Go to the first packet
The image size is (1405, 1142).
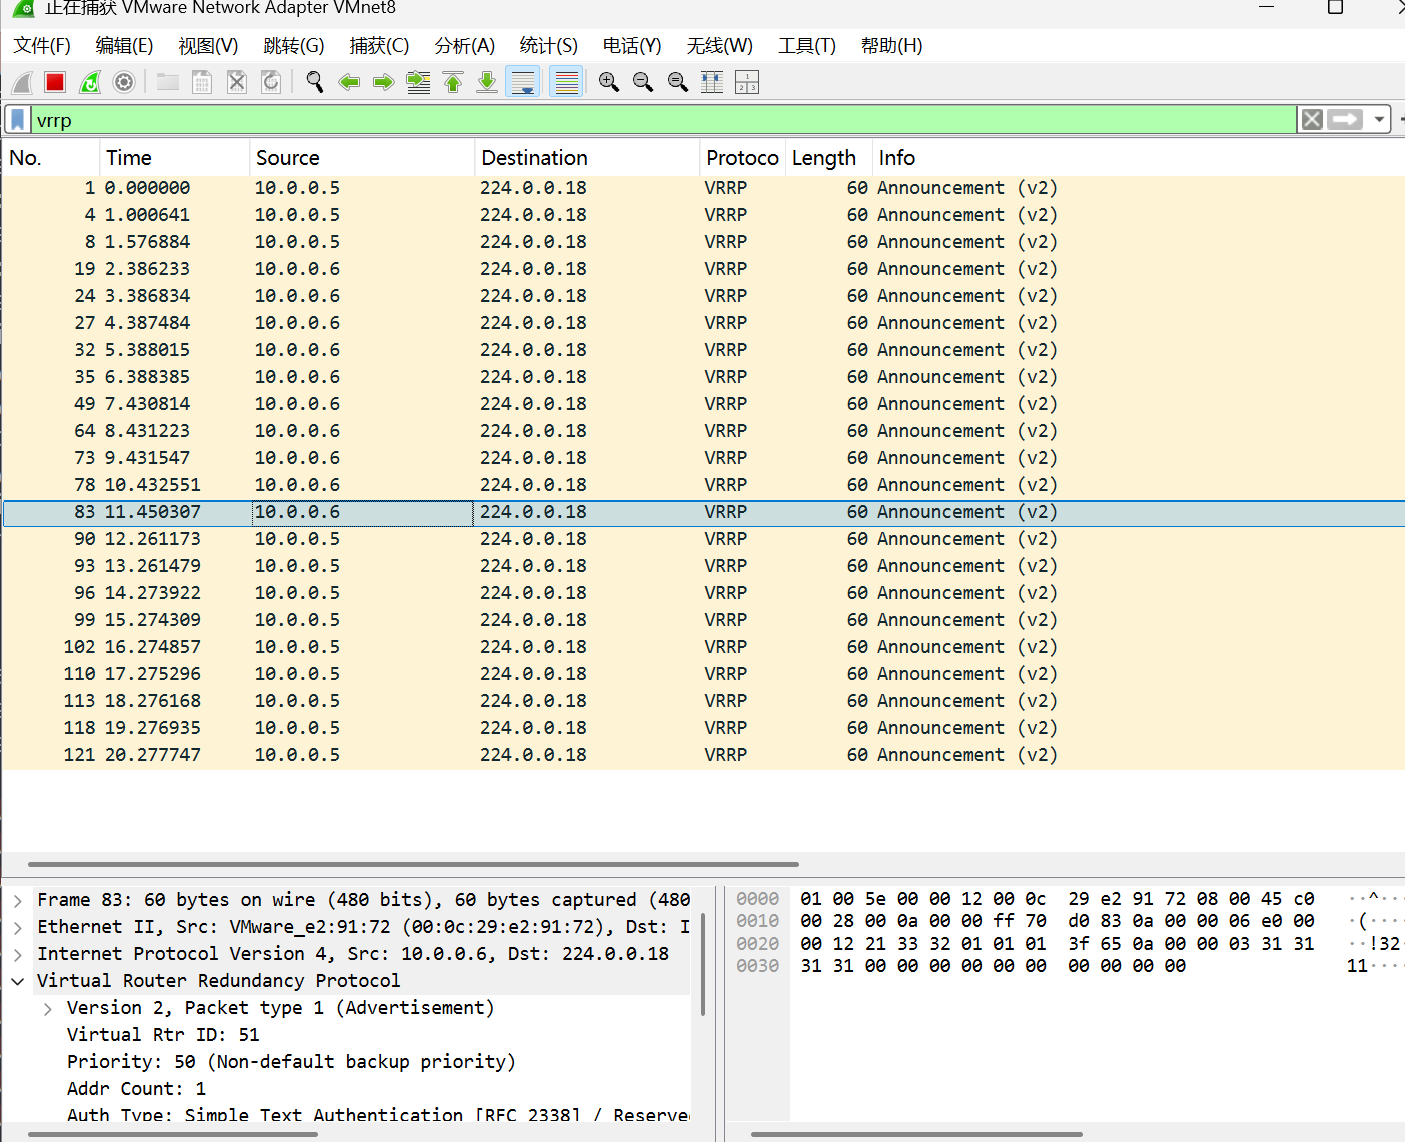pyautogui.click(x=453, y=82)
